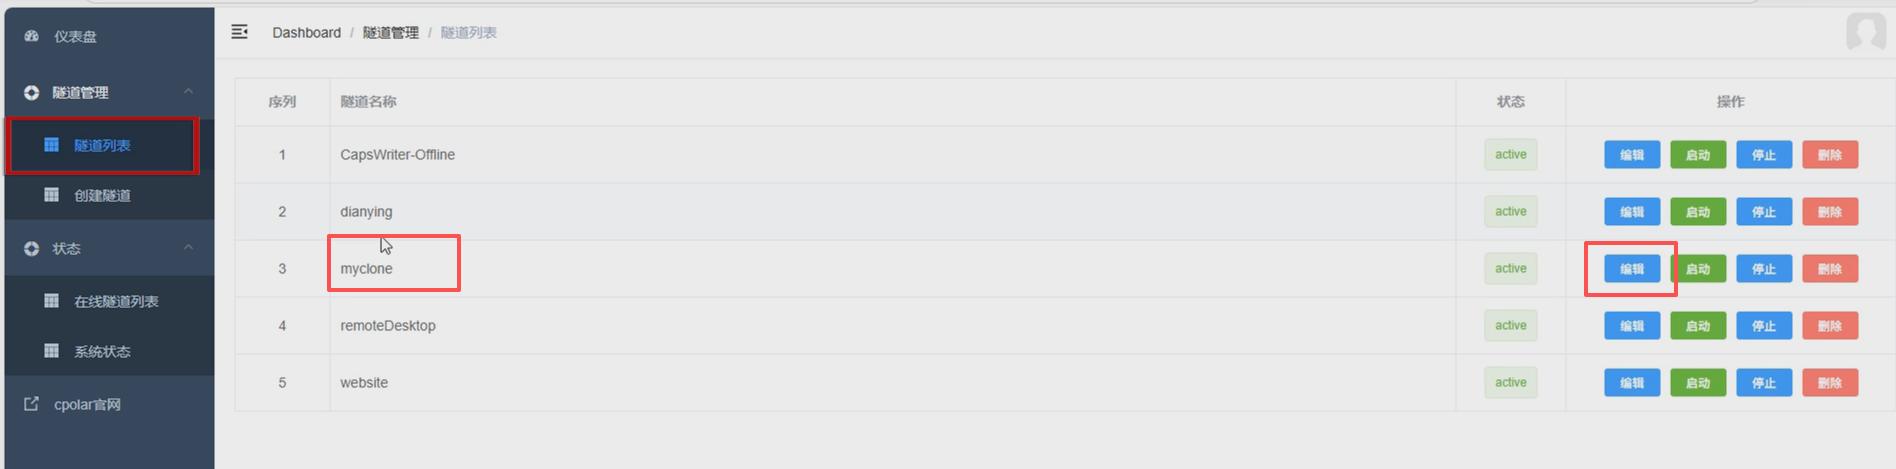Collapse the 状态 menu chevron
Screen dimensions: 1896x469
point(188,247)
